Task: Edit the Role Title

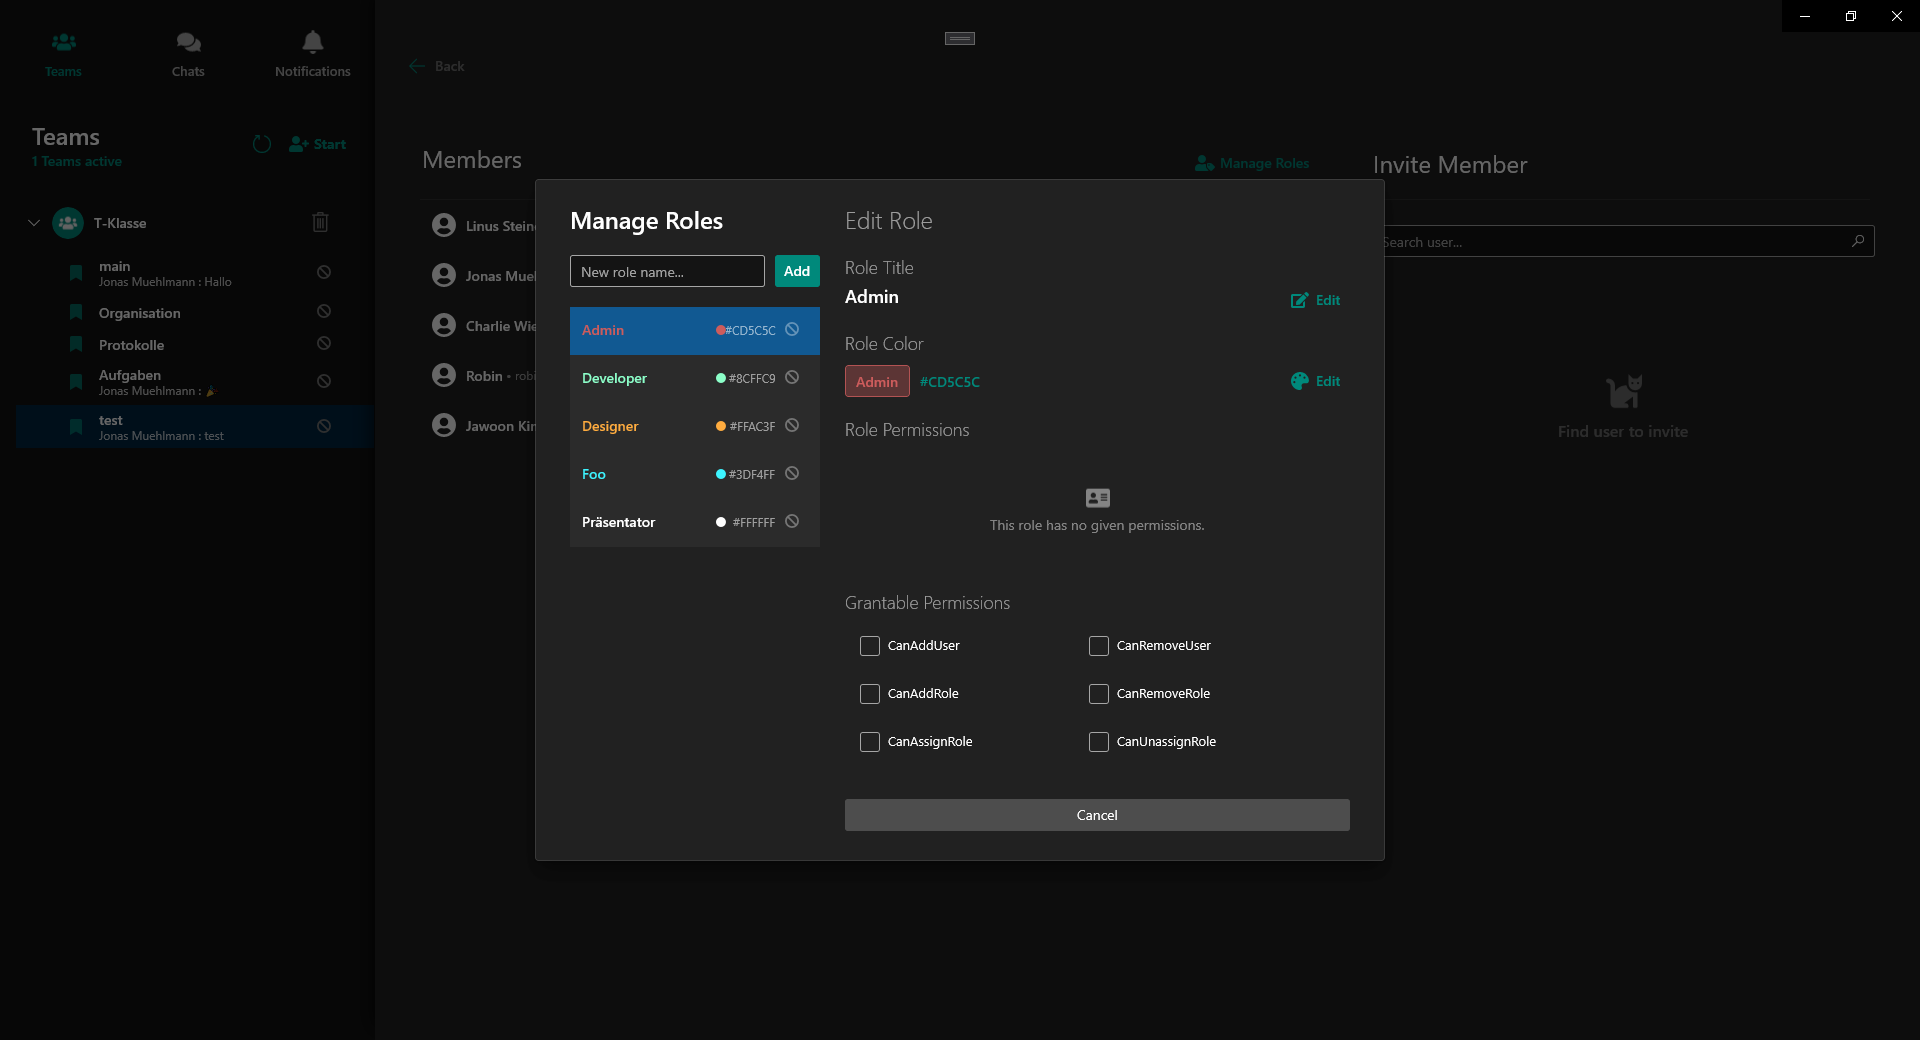Action: pyautogui.click(x=1315, y=300)
